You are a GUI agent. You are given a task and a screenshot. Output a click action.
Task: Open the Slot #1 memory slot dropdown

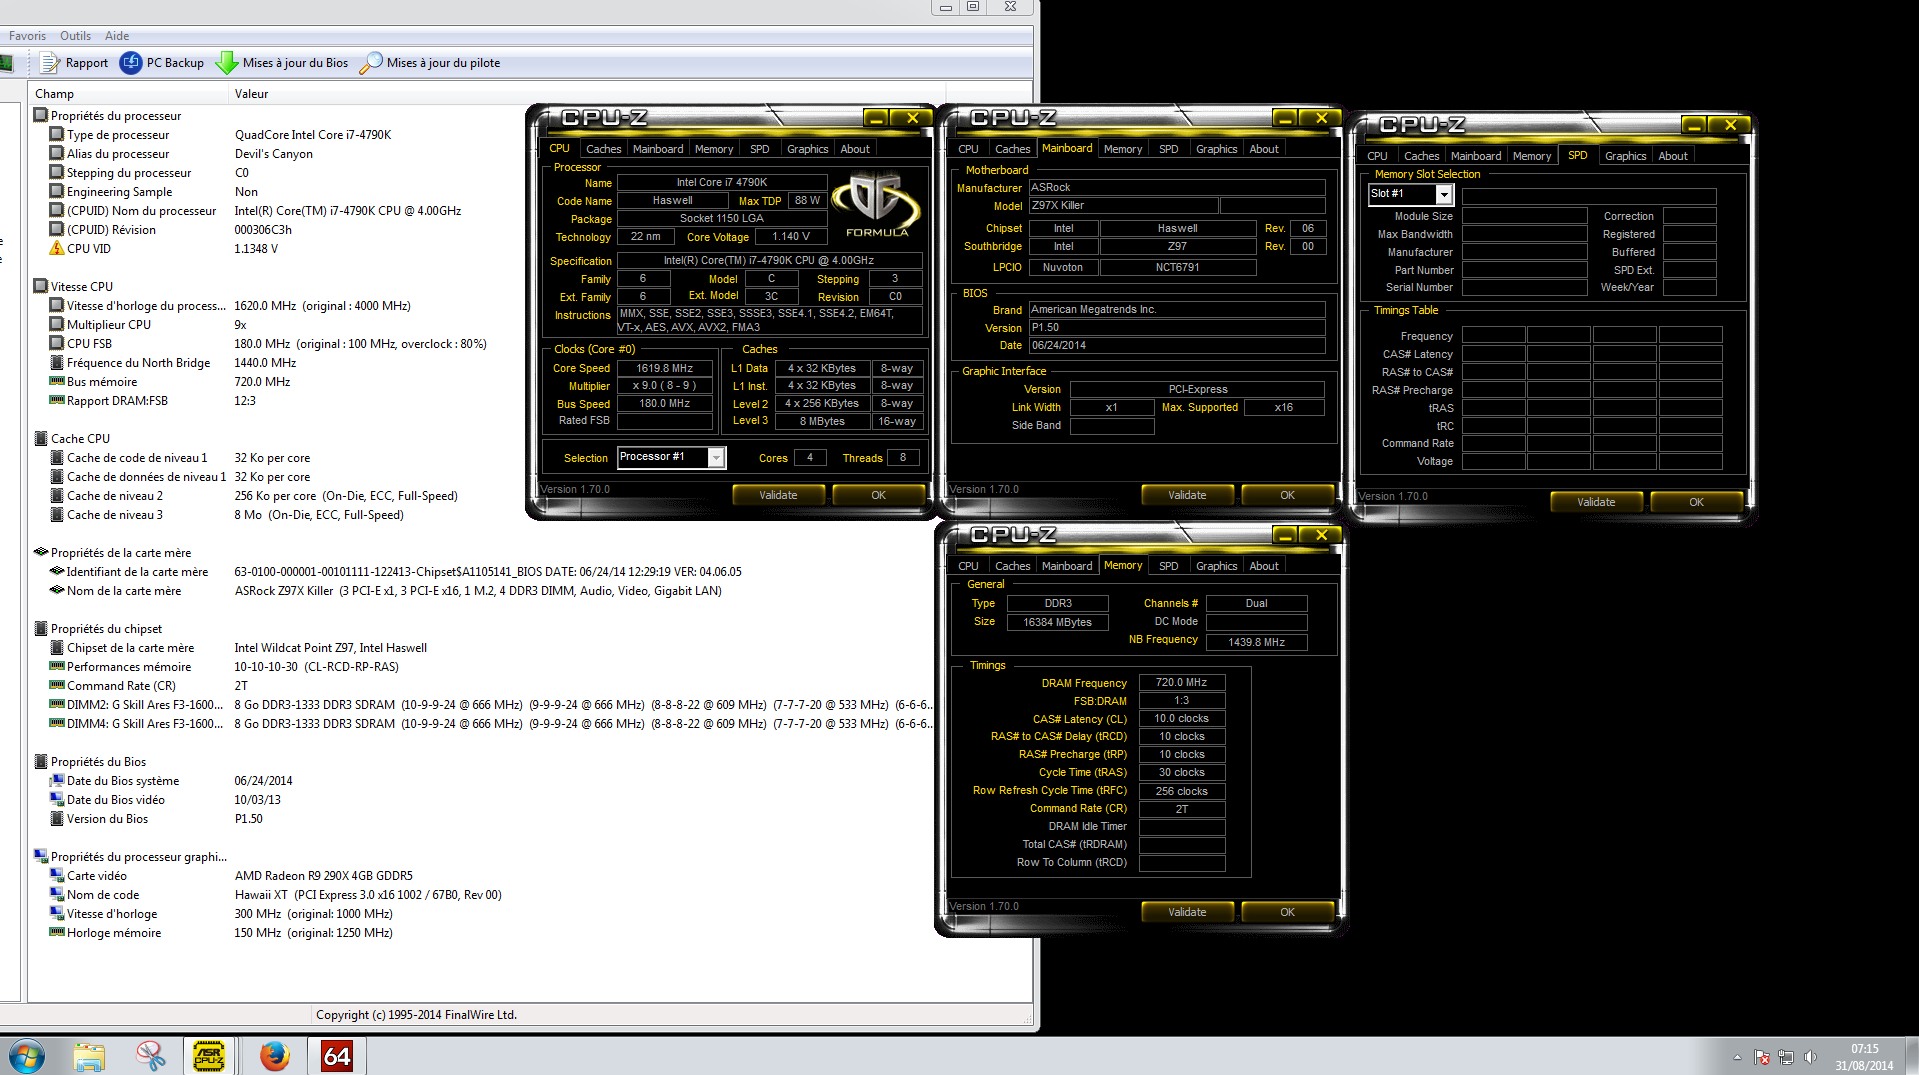coord(1444,194)
